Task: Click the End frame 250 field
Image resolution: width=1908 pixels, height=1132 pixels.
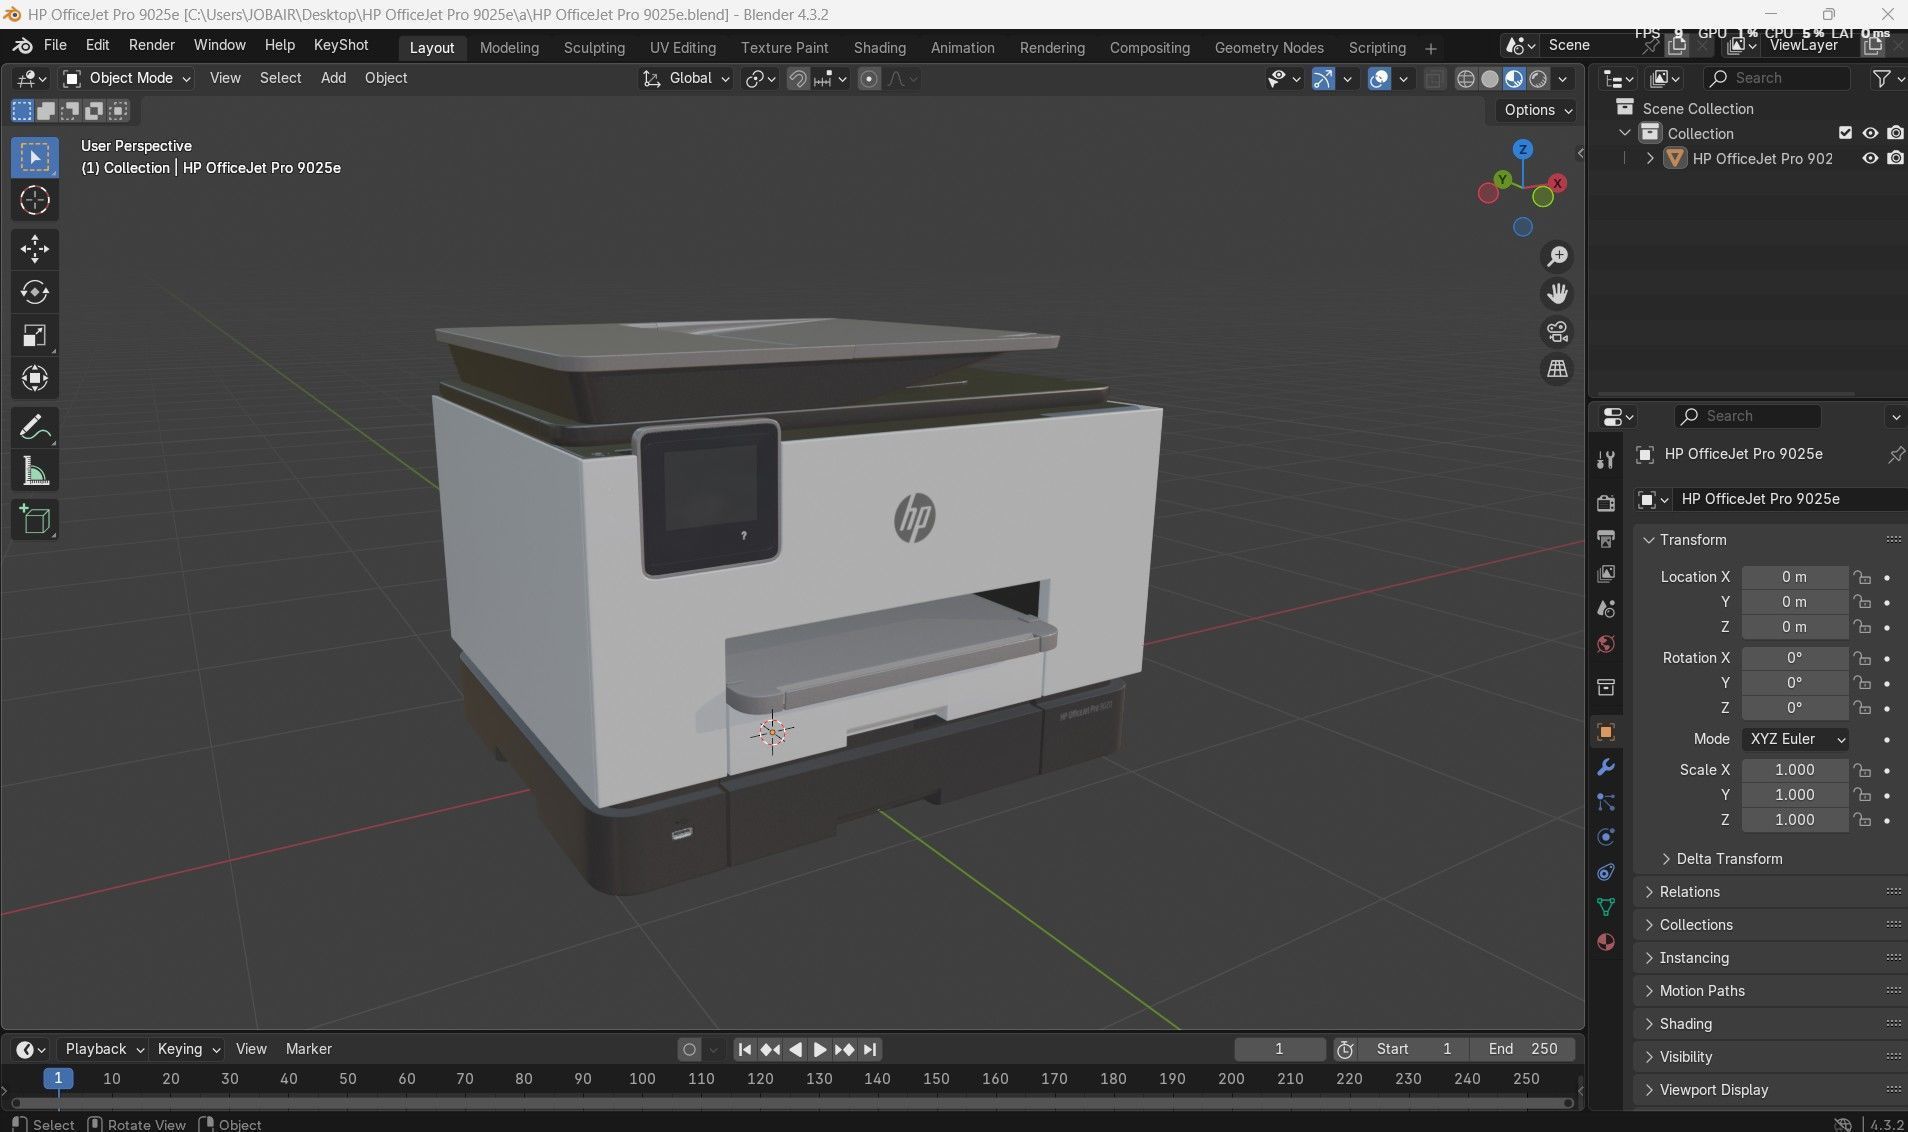Action: click(1523, 1049)
